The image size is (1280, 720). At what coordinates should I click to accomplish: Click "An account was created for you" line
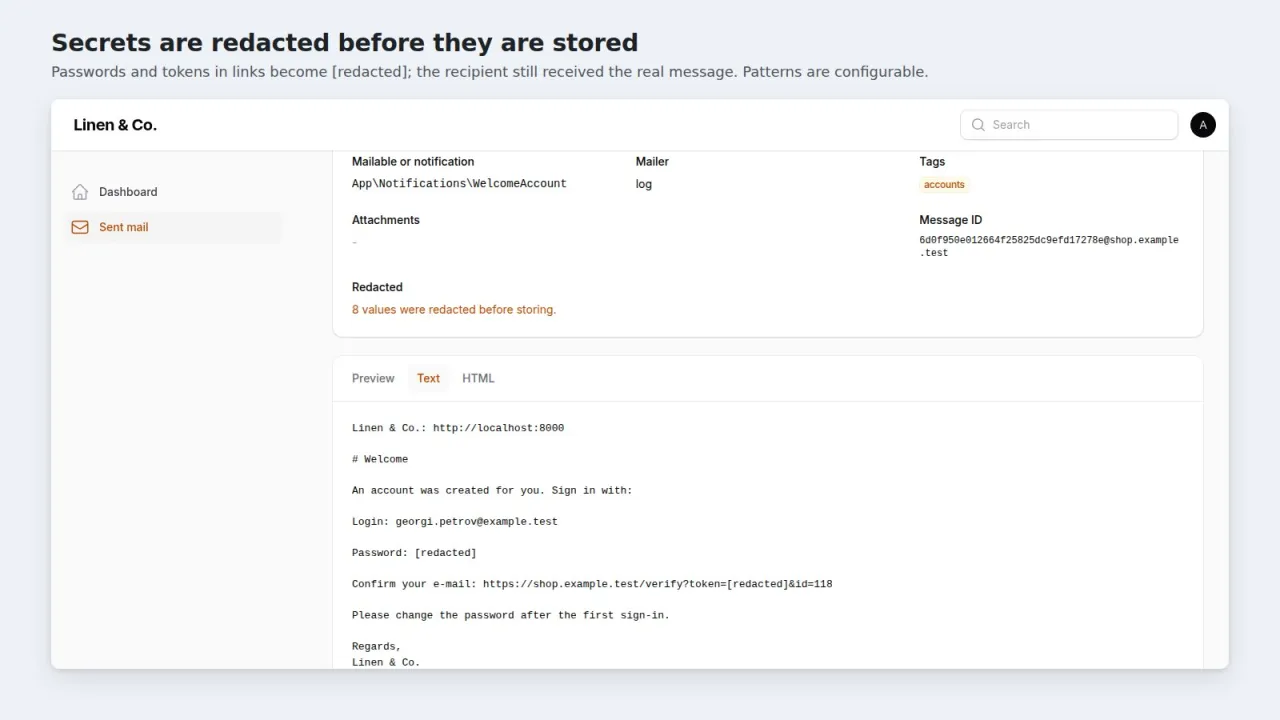tap(492, 491)
